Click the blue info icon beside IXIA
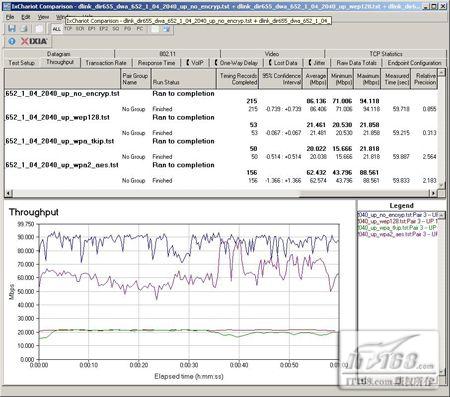The image size is (450, 397). tap(12, 41)
